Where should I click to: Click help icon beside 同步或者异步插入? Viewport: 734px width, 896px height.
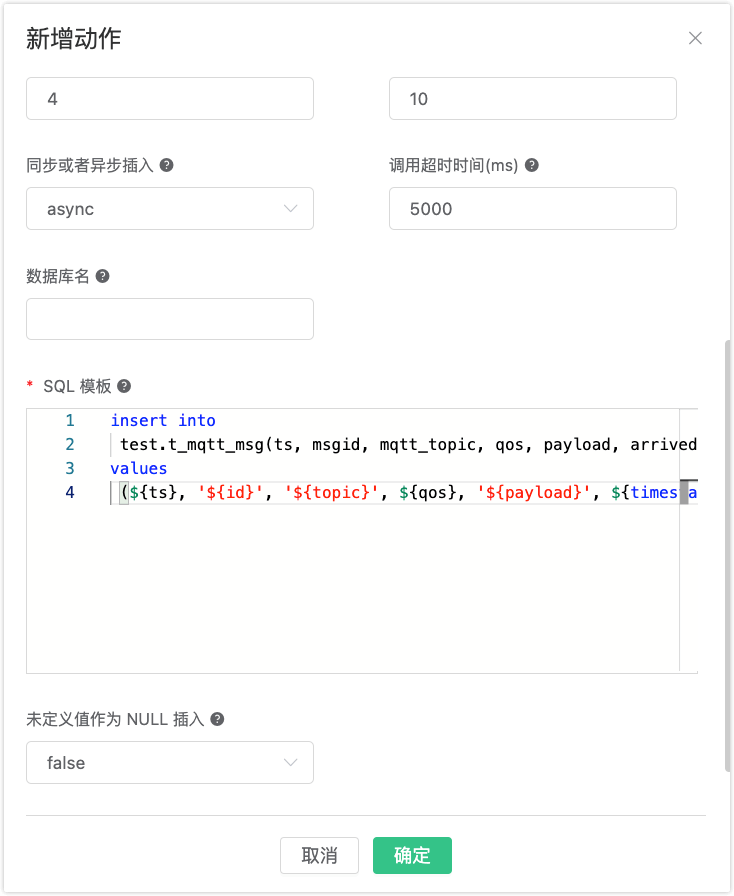pos(167,166)
